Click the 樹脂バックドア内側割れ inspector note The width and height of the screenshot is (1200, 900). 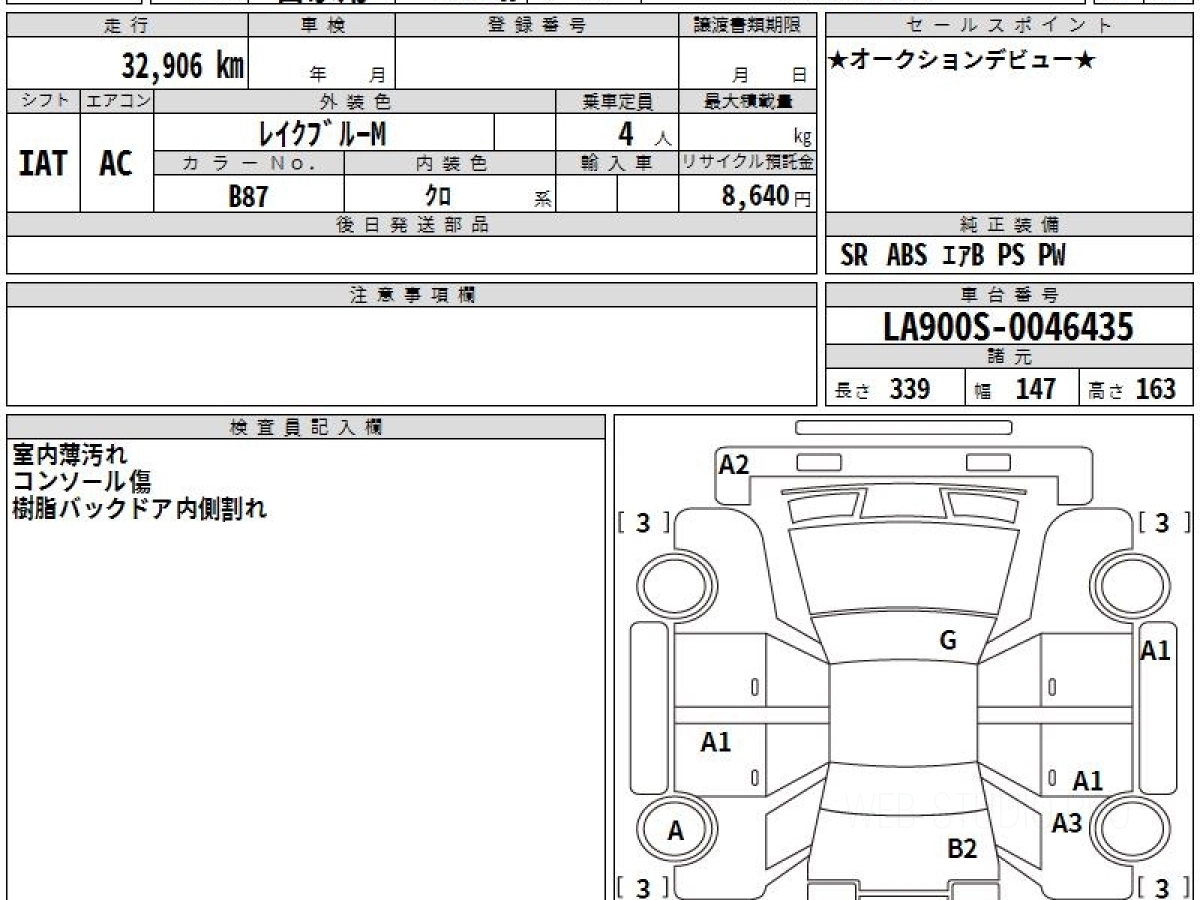pos(139,508)
